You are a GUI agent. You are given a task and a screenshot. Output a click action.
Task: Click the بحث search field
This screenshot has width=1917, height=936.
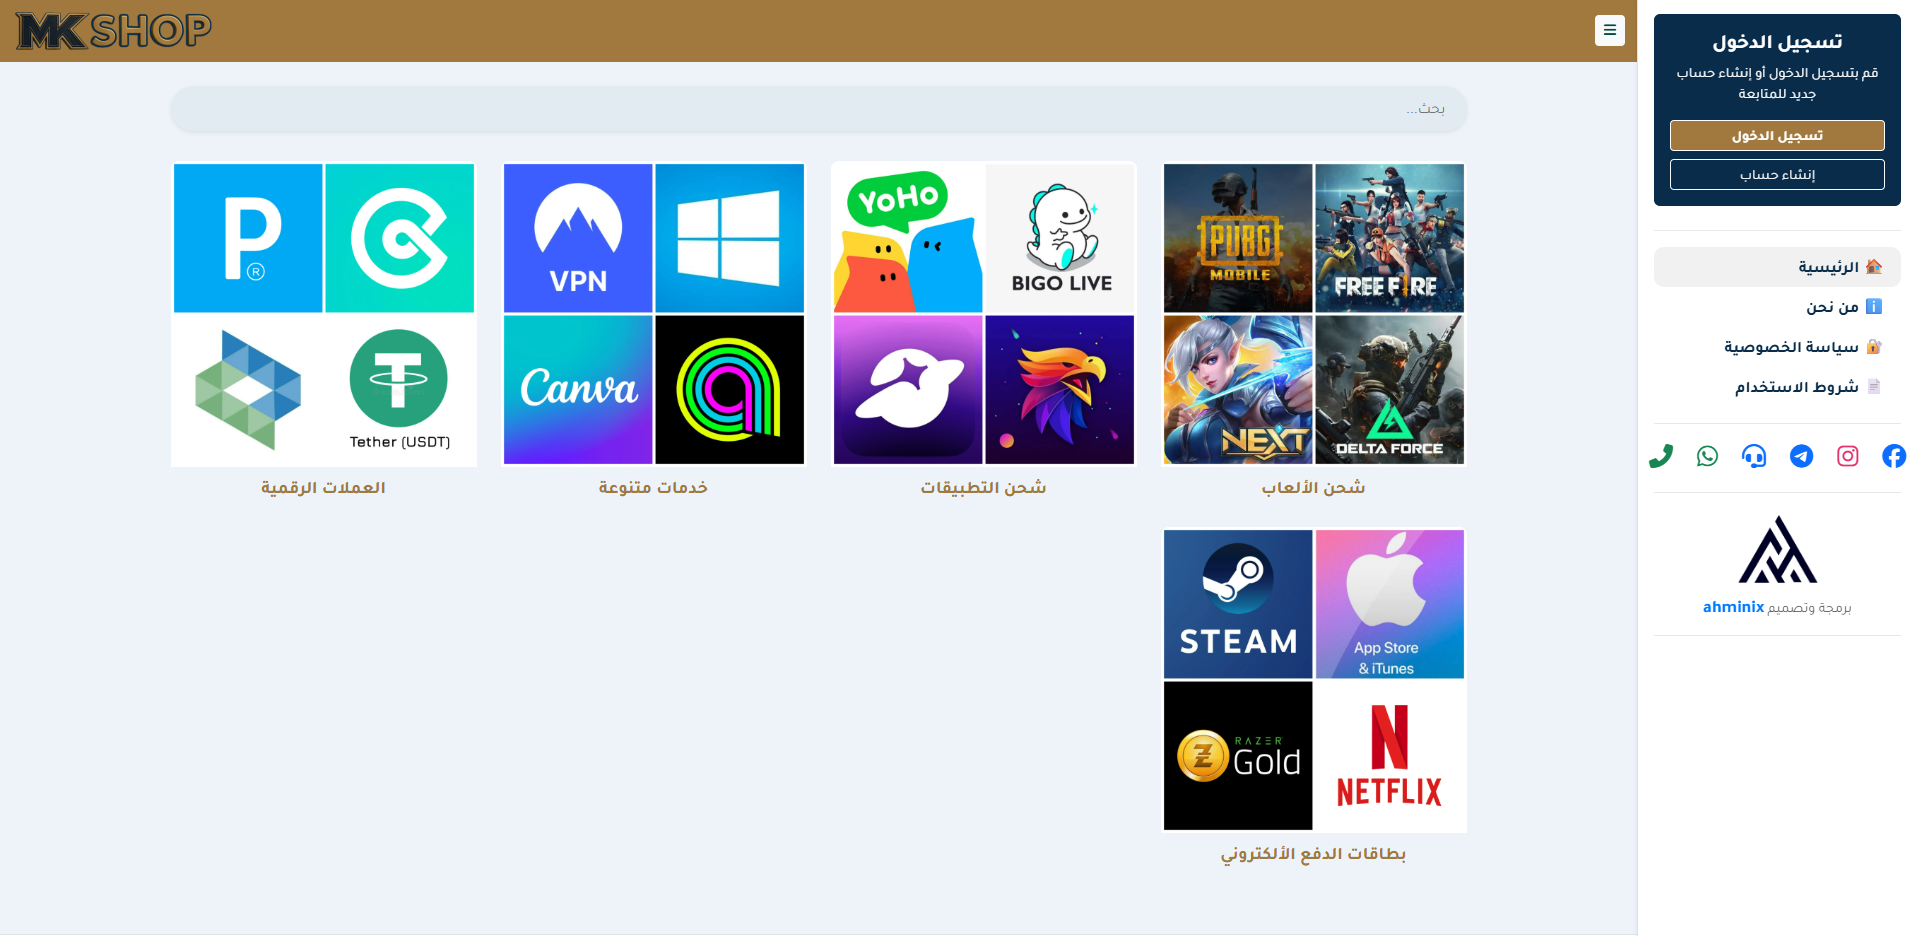pos(818,109)
